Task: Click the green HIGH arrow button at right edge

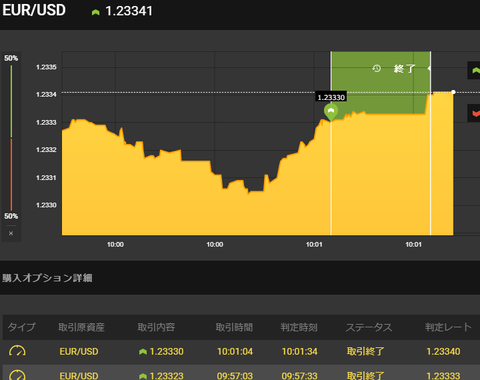Action: pyautogui.click(x=474, y=70)
